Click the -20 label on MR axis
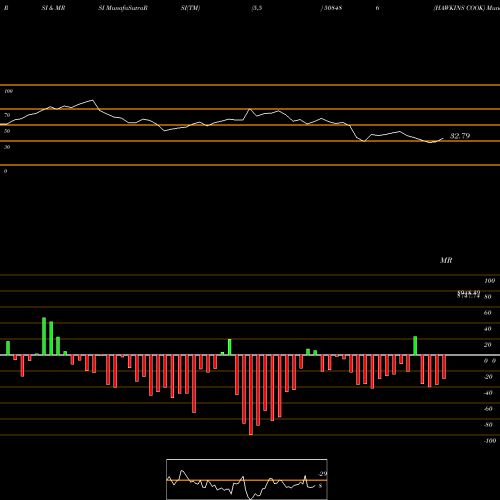 coord(488,377)
